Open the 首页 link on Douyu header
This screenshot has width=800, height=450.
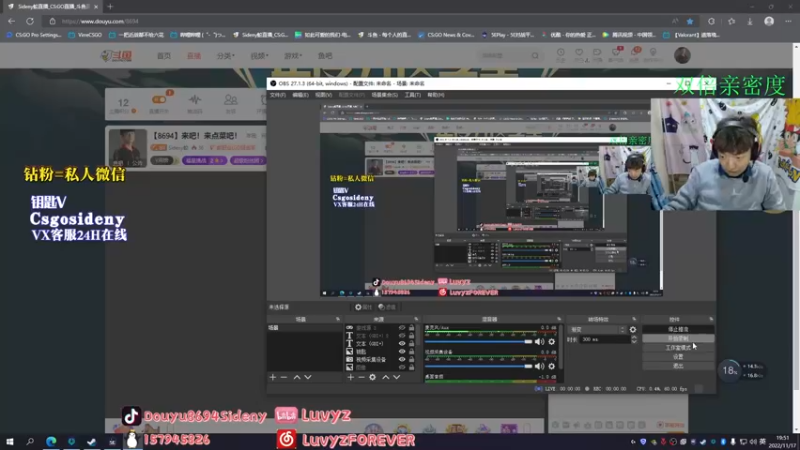[164, 56]
